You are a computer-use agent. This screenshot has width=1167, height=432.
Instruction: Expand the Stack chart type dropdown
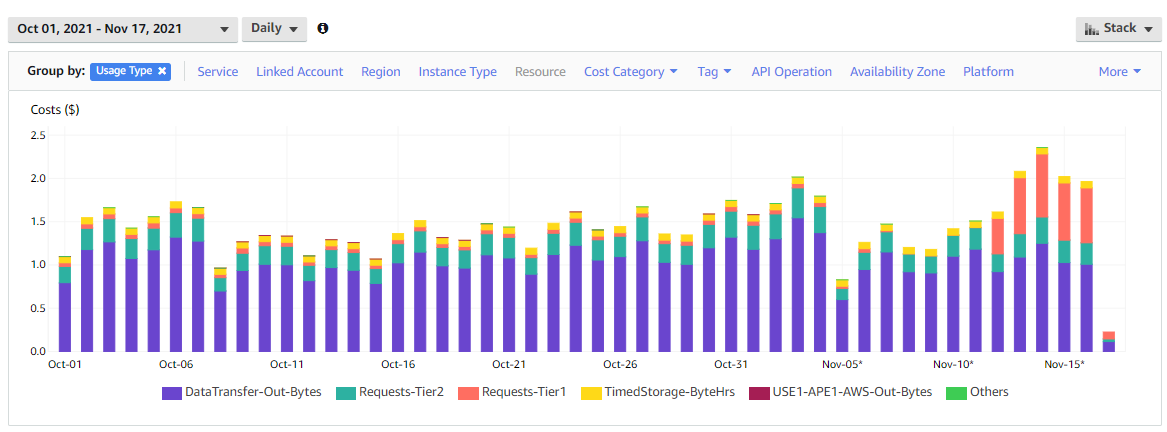tap(1119, 28)
